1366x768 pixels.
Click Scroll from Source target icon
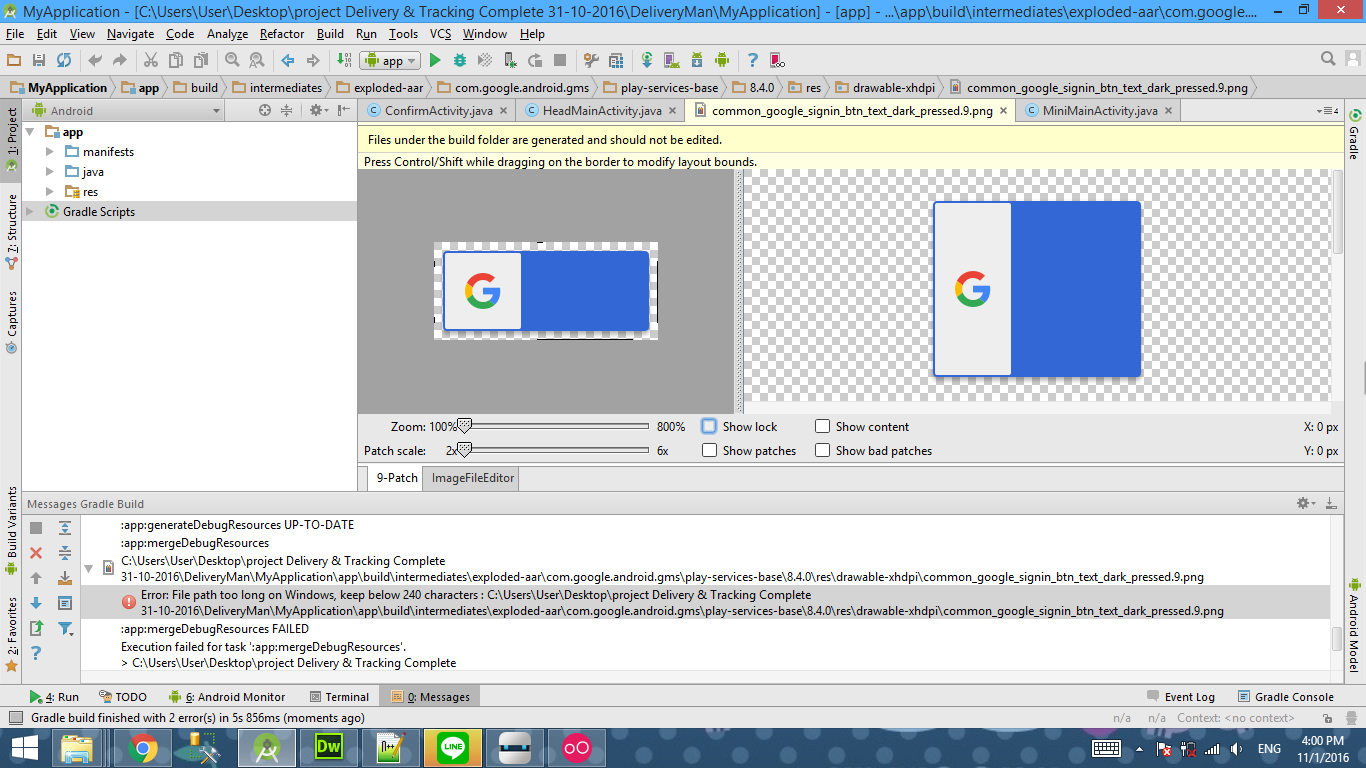click(265, 111)
